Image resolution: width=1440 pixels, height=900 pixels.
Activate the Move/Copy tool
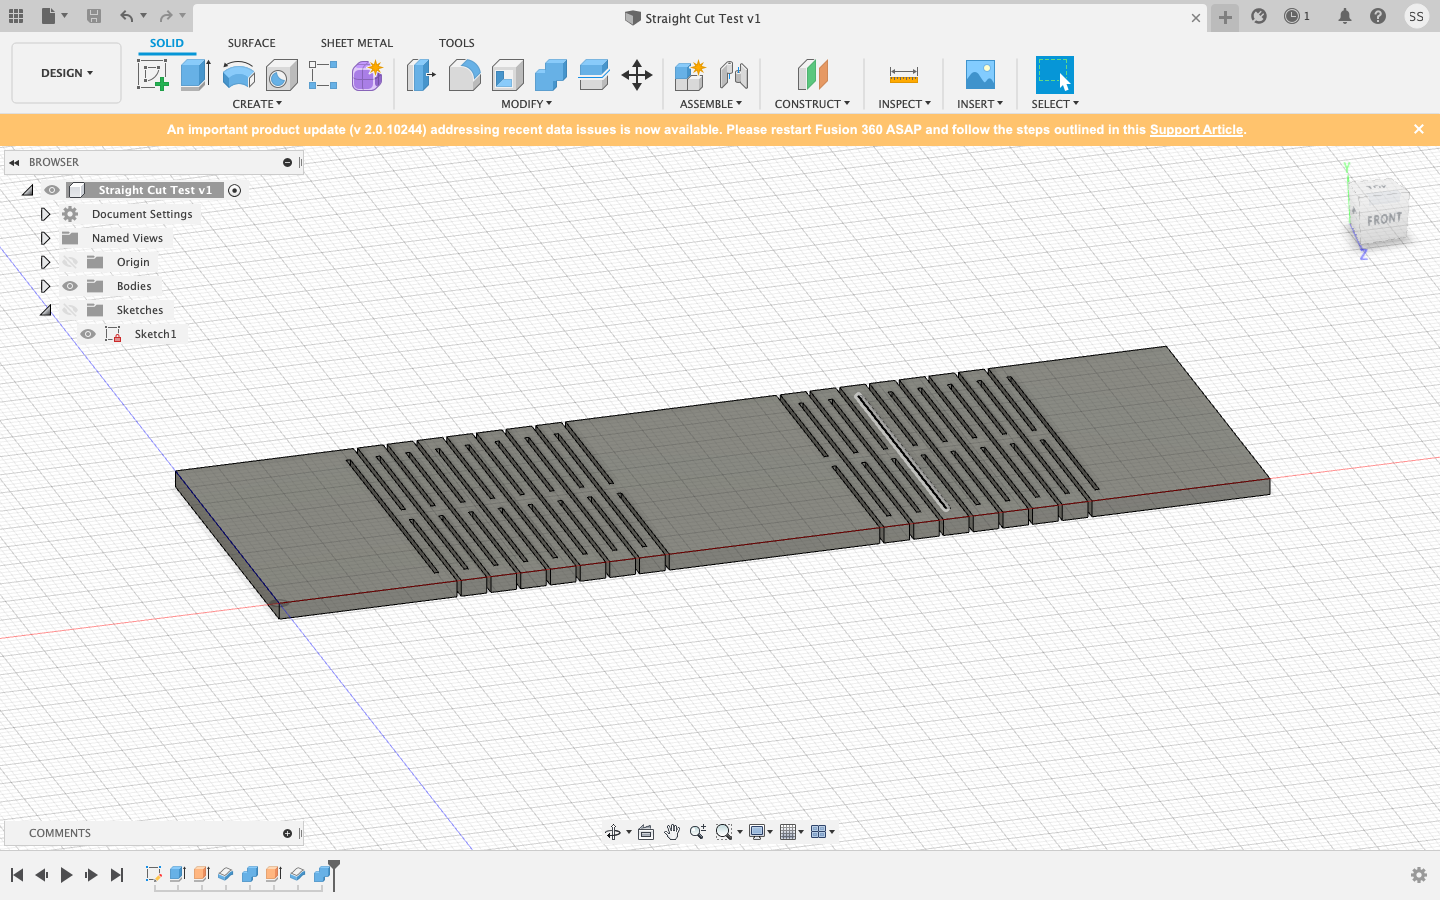636,75
